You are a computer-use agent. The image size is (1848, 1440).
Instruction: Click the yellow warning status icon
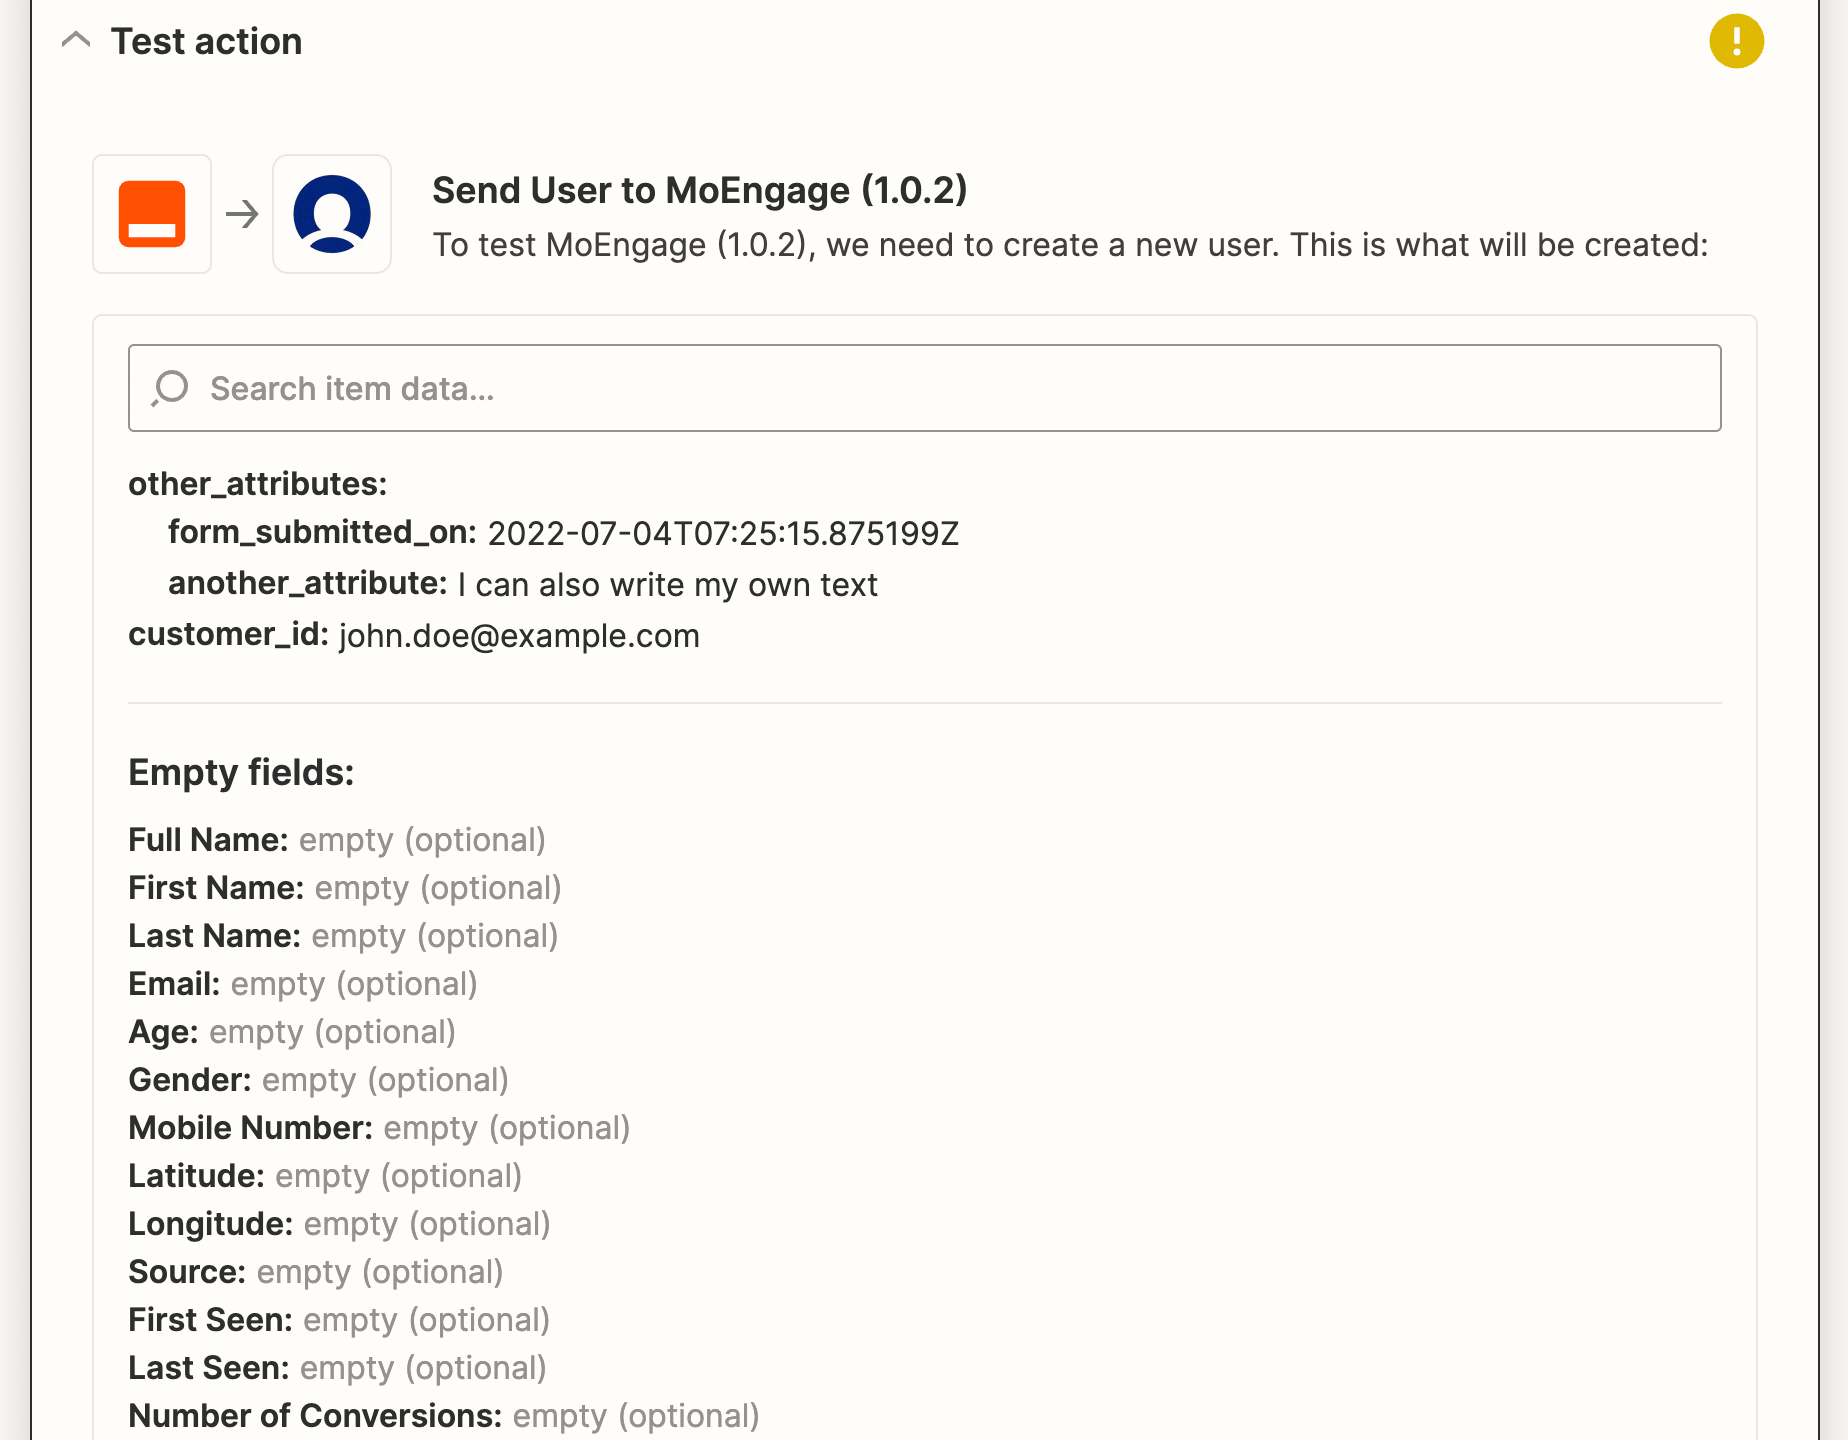coord(1736,41)
